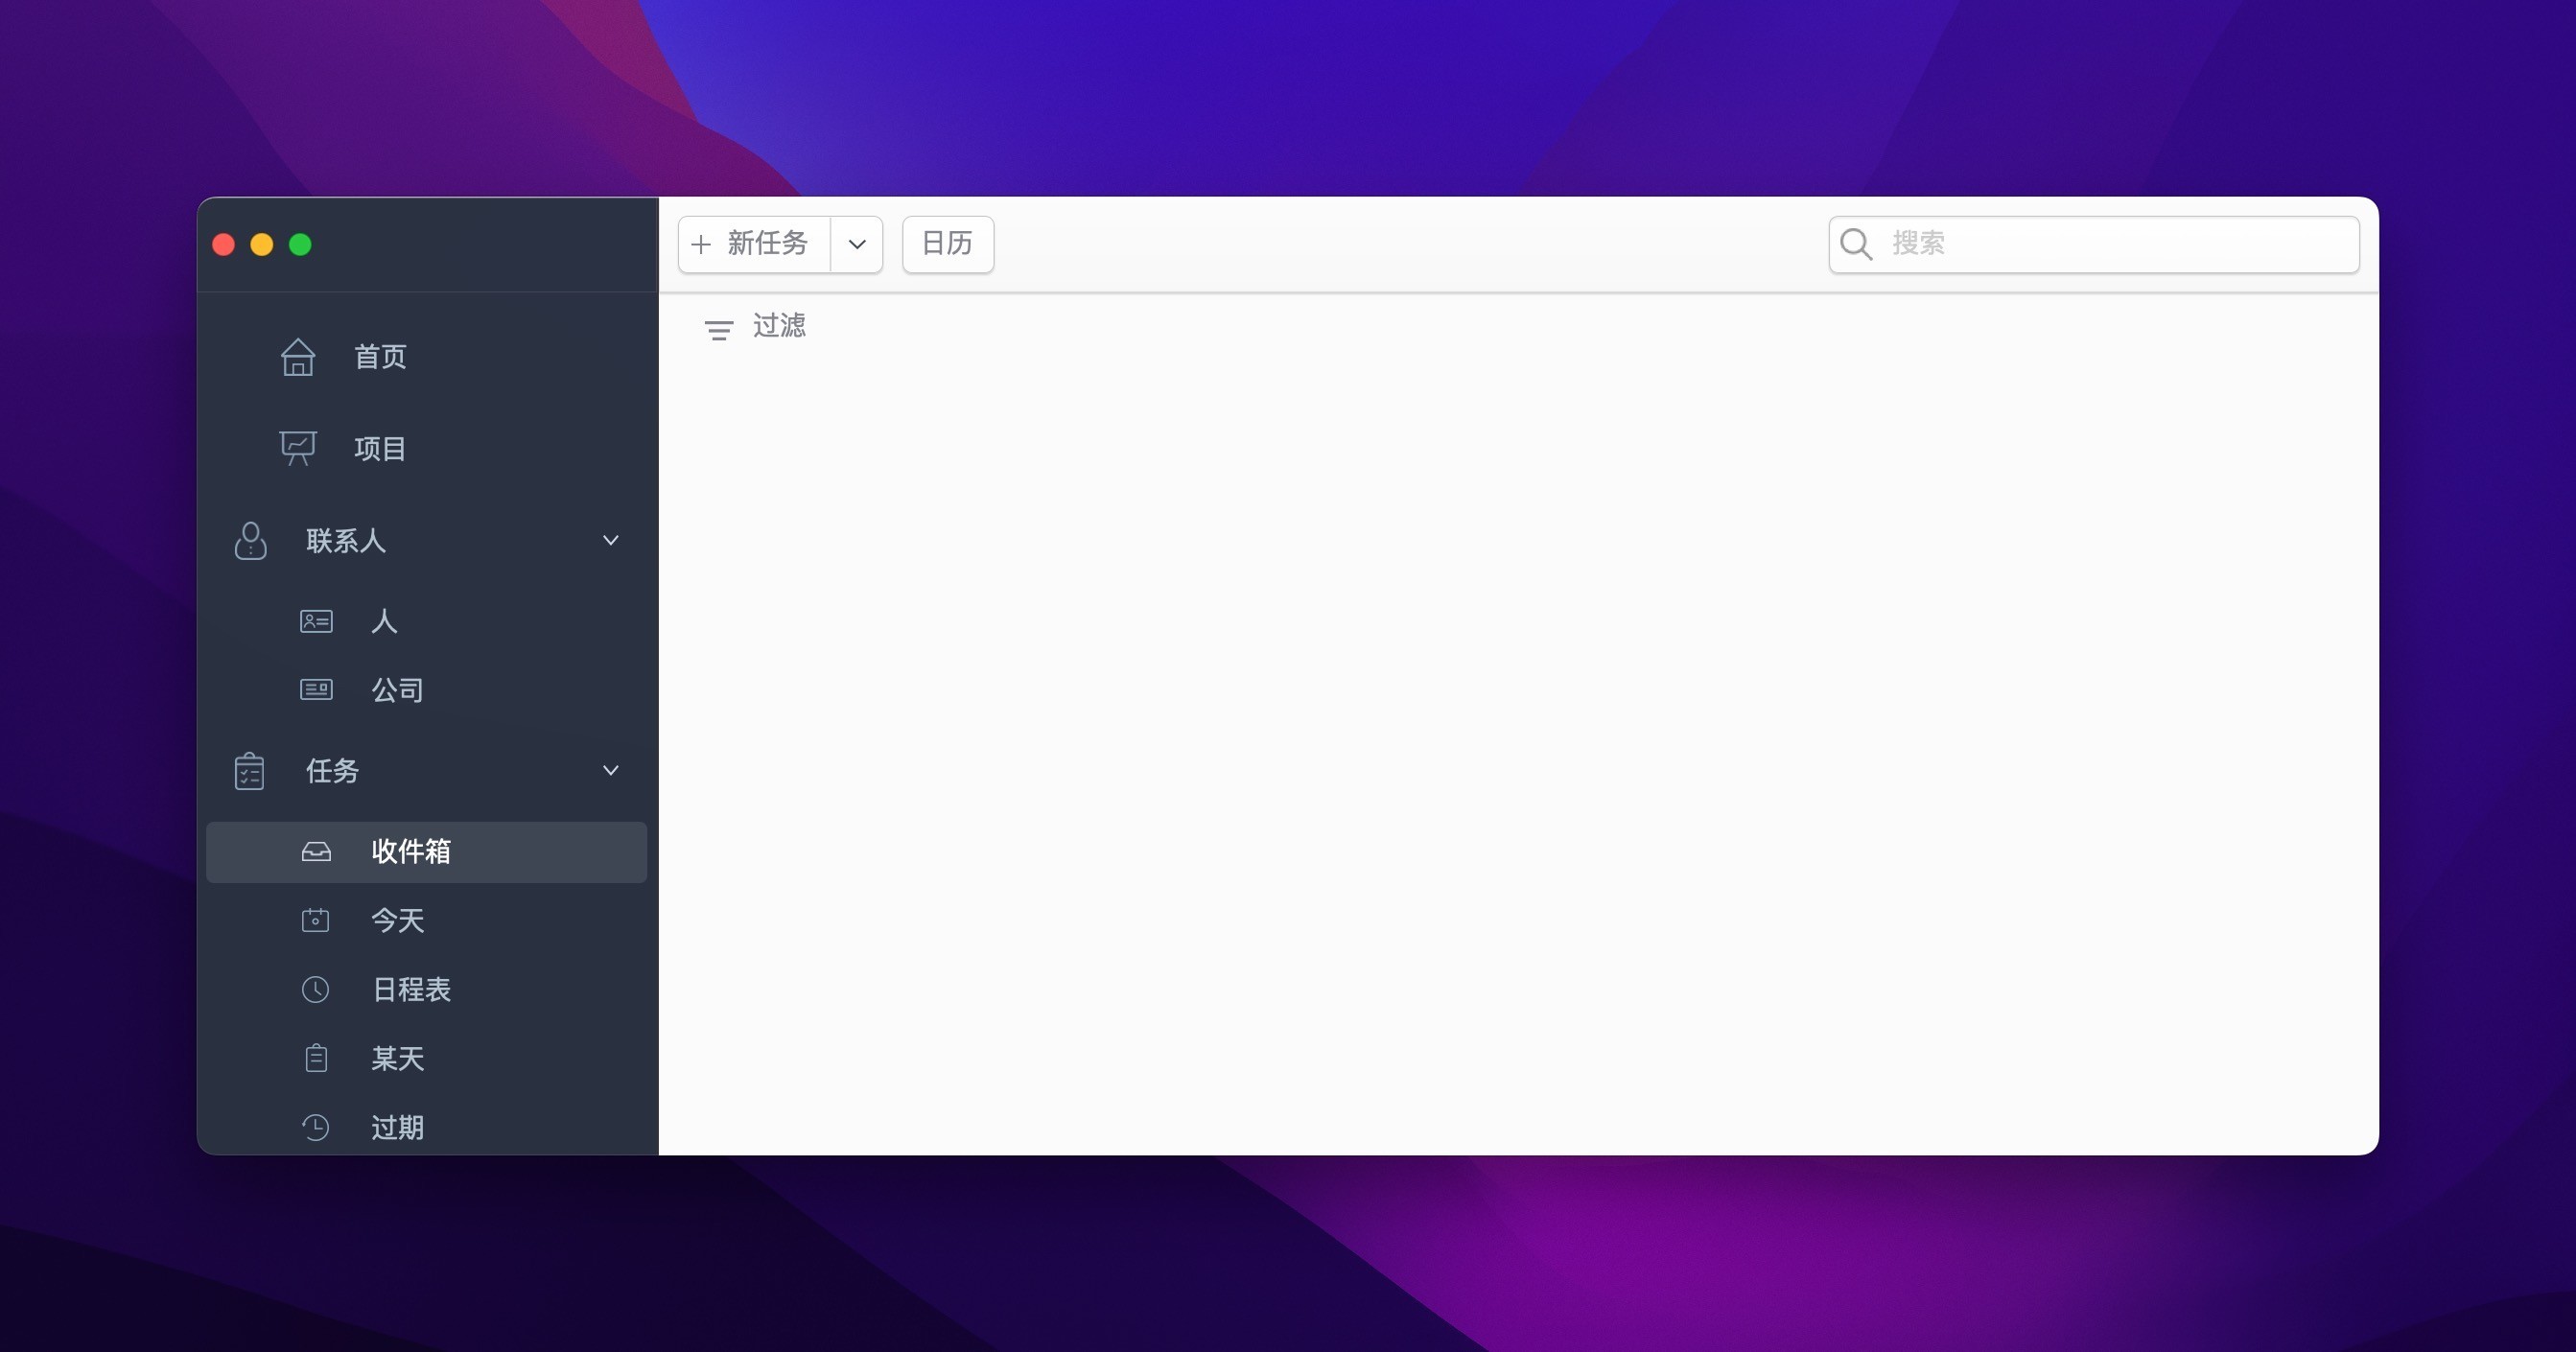Image resolution: width=2576 pixels, height=1352 pixels.
Task: Open the dropdown arrow next to 新任务
Action: point(857,244)
